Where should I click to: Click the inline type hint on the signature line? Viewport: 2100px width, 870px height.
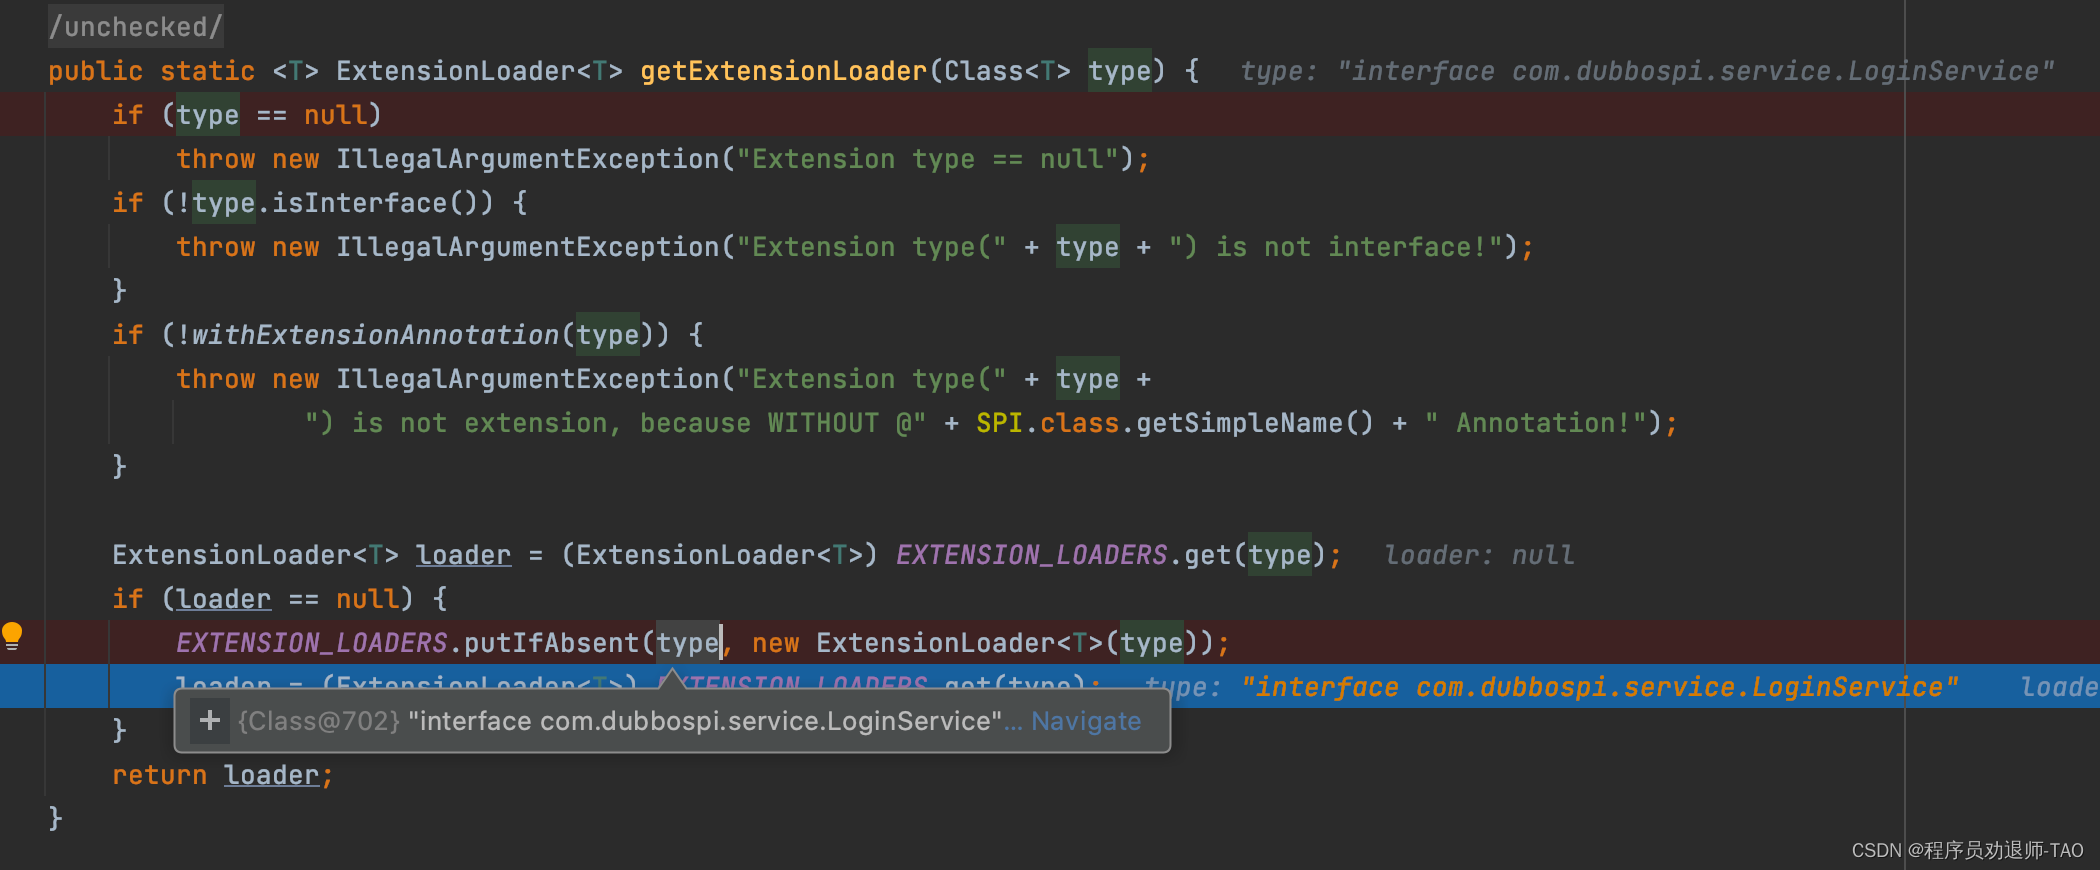pos(1647,71)
